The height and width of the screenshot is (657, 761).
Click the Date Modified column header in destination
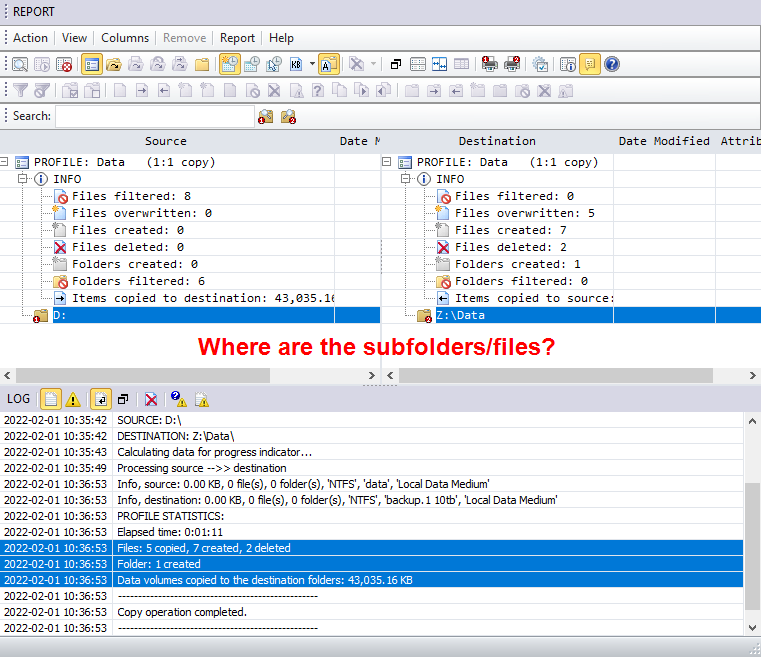[663, 141]
